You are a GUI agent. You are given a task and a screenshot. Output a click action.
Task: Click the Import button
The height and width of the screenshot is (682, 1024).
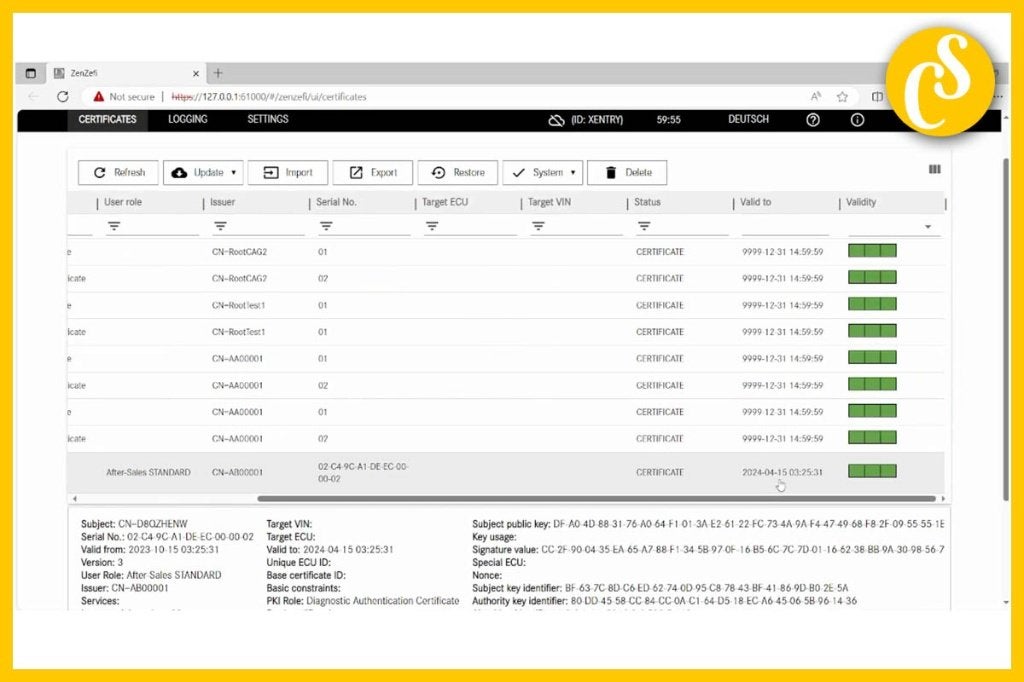pos(288,172)
